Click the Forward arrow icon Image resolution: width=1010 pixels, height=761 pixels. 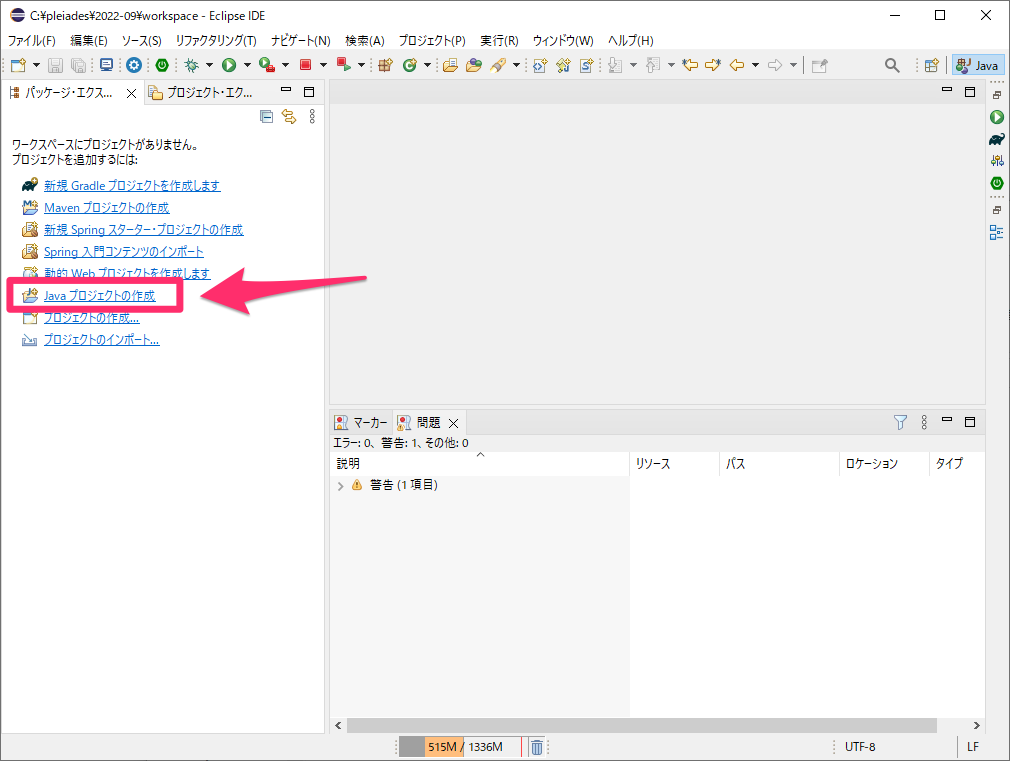pyautogui.click(x=775, y=65)
